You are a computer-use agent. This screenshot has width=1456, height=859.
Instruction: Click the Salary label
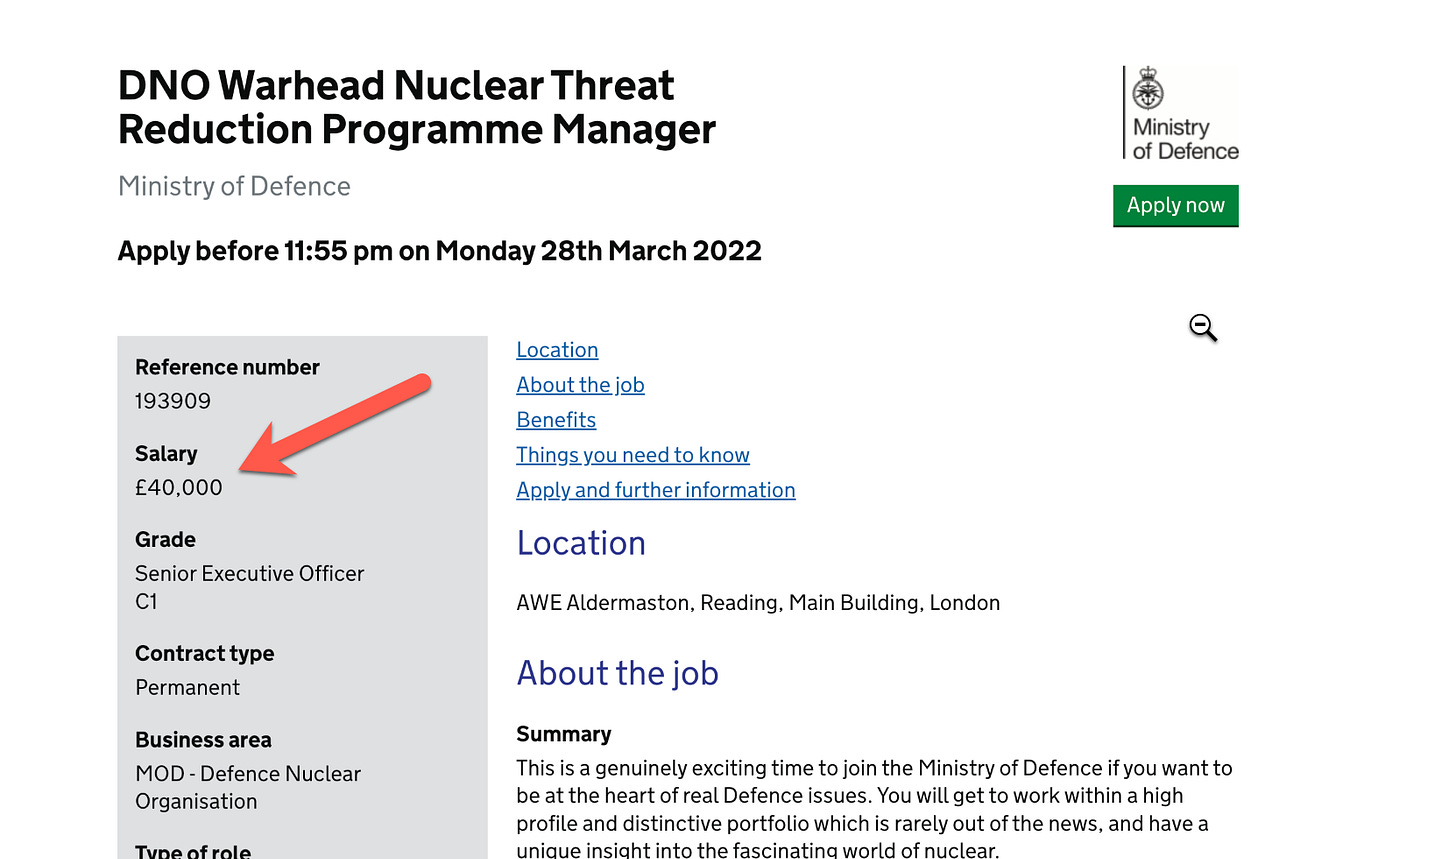166,454
